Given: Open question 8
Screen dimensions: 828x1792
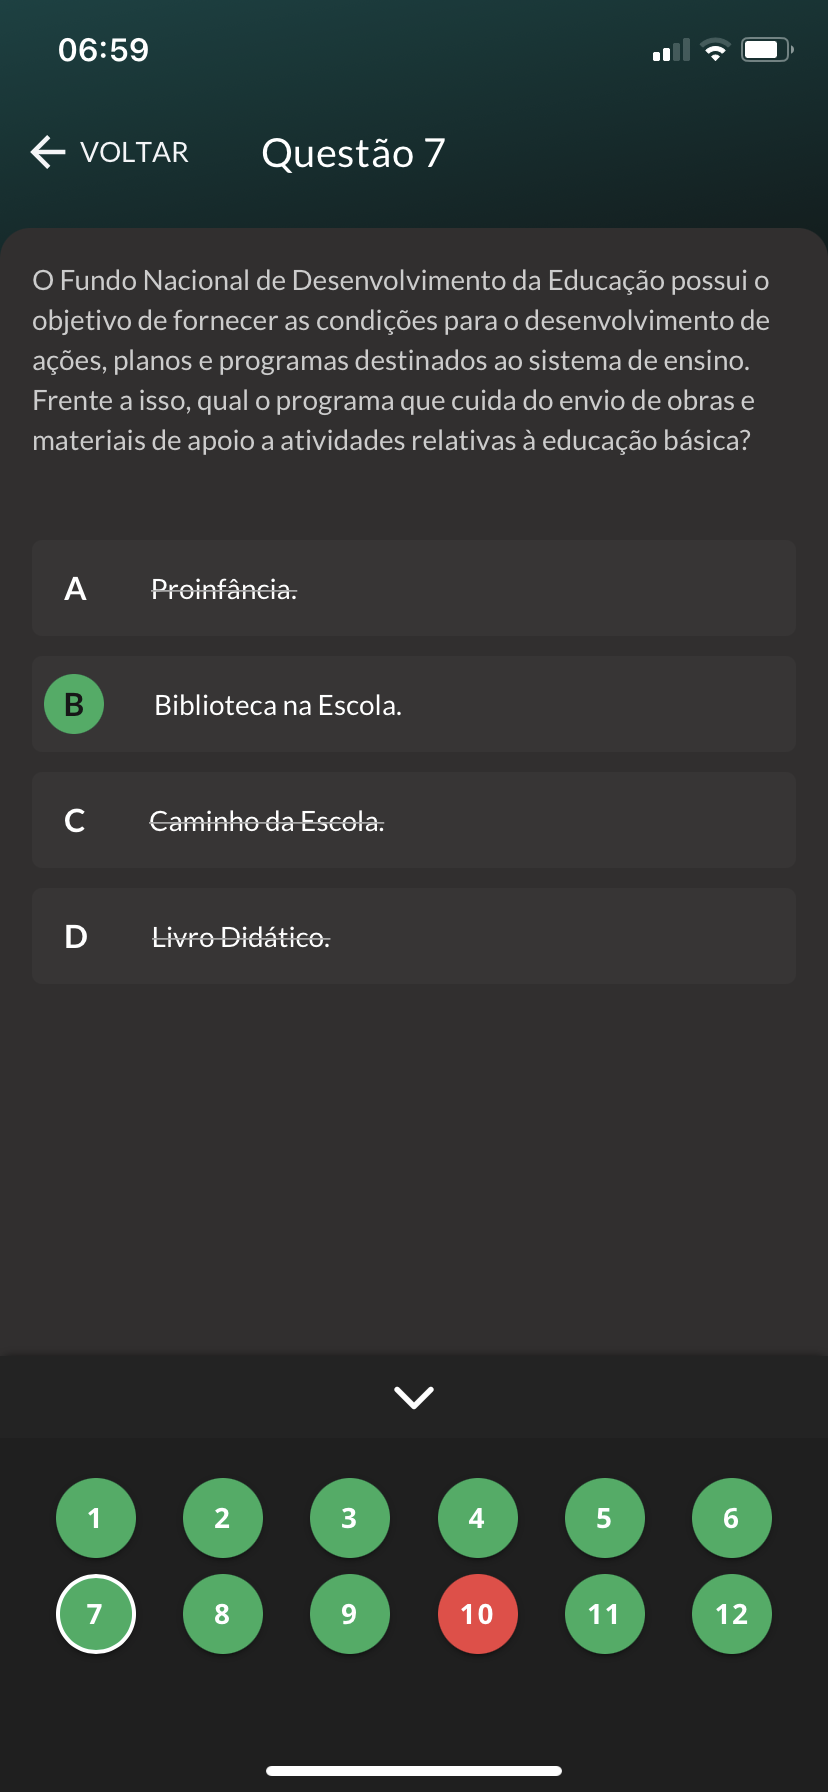Looking at the screenshot, I should click(x=222, y=1614).
